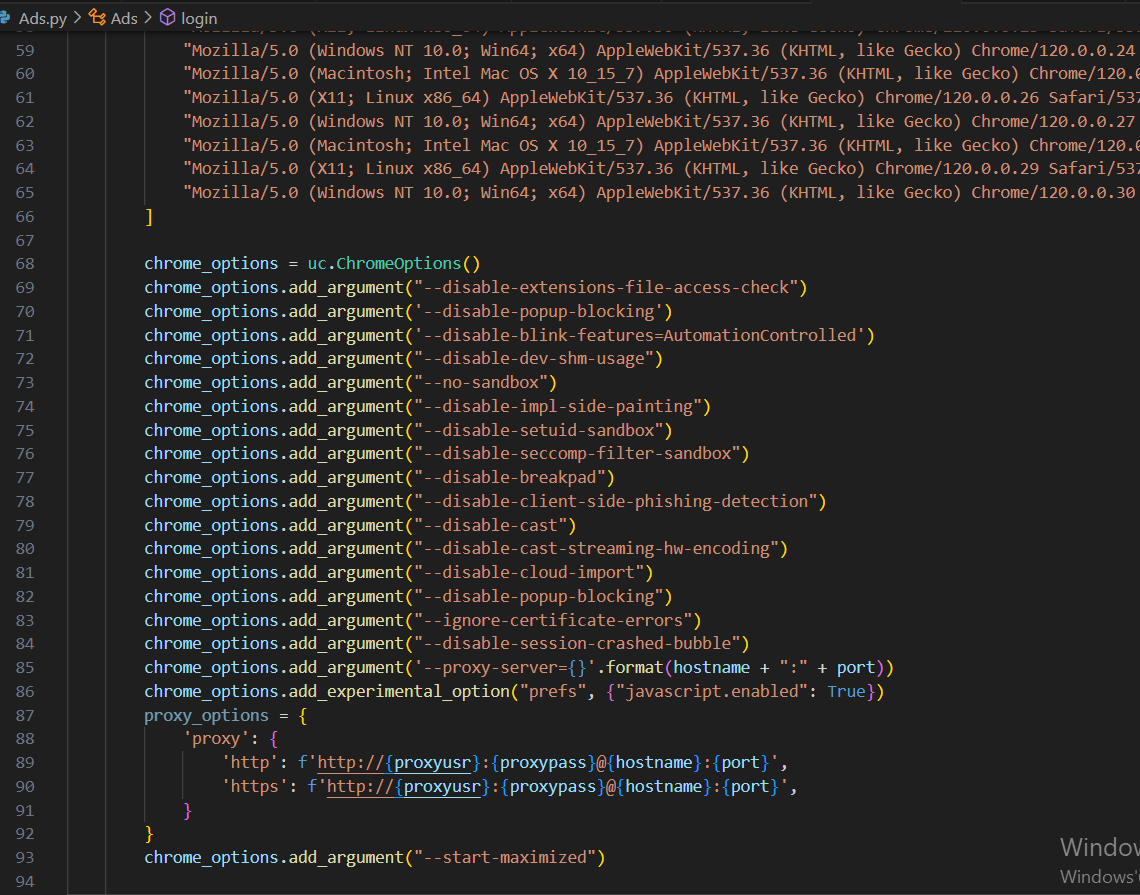Click the "--disable-breakpad" string

[510, 478]
